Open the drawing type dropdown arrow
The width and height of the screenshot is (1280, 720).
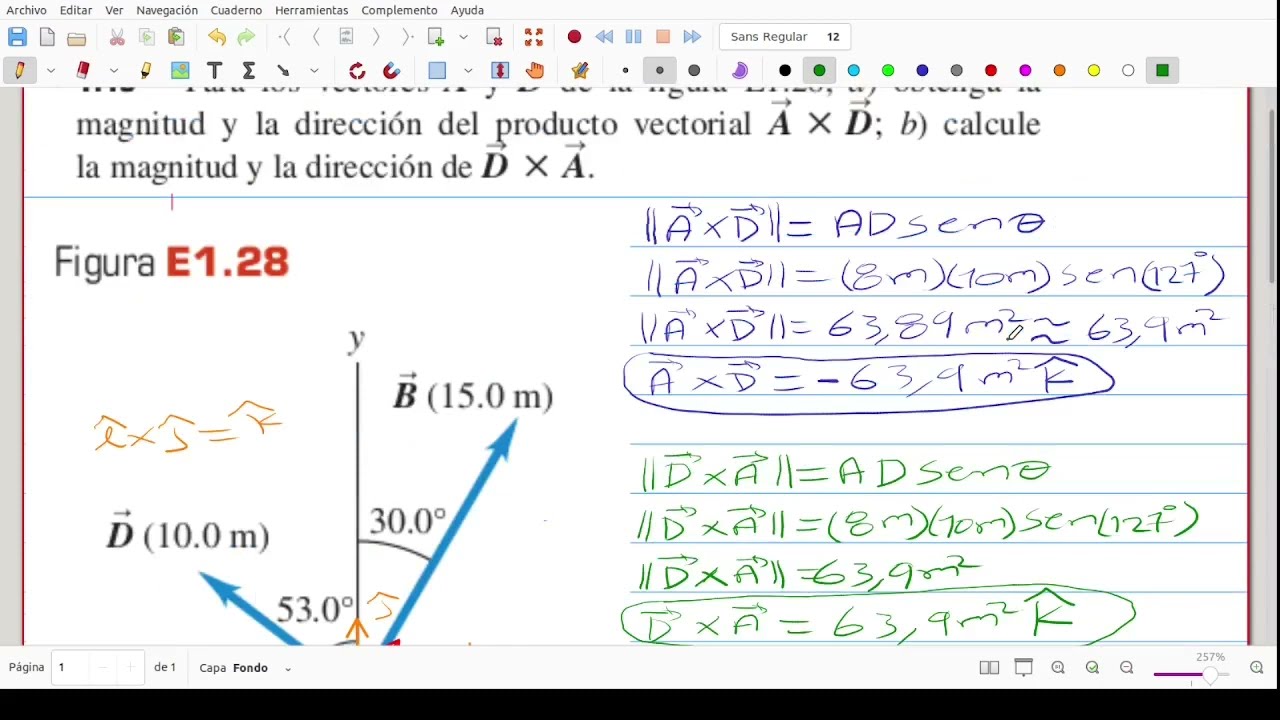[x=314, y=71]
